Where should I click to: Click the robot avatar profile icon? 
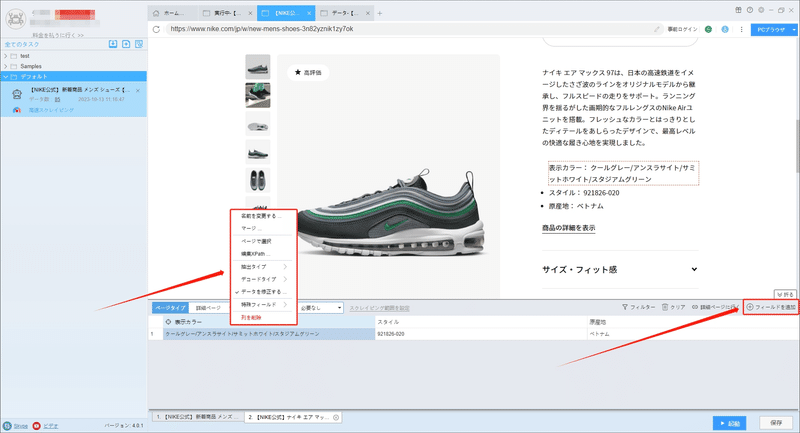(15, 19)
